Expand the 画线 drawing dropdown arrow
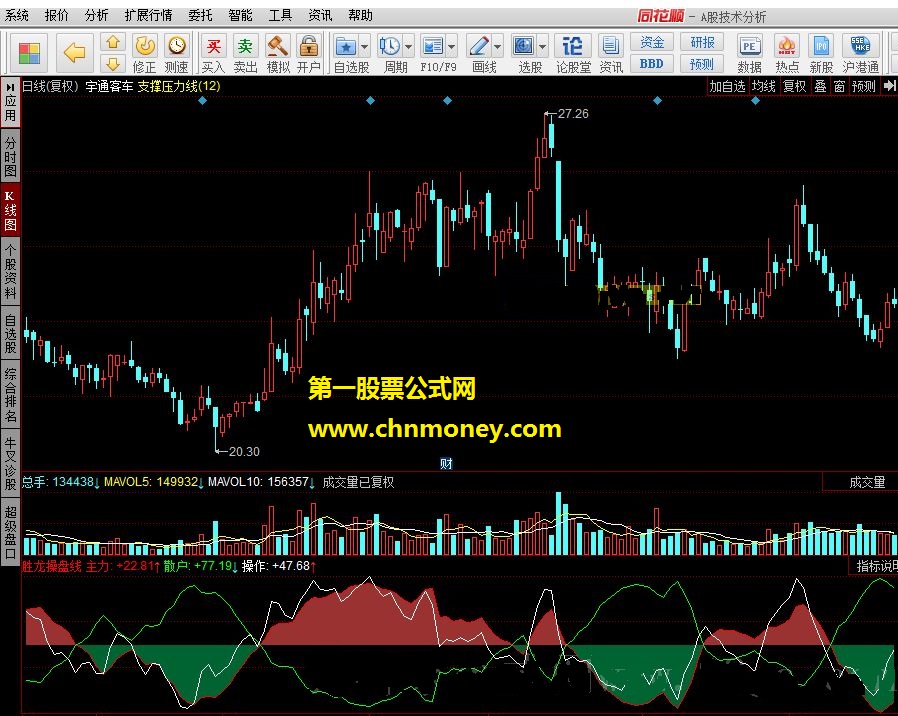Image resolution: width=898 pixels, height=716 pixels. pos(497,47)
